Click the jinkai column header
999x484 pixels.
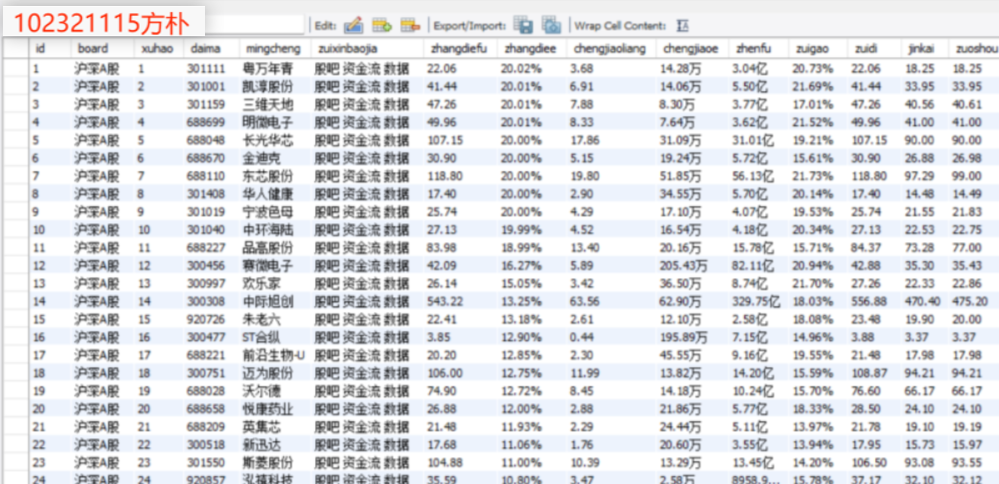point(924,48)
